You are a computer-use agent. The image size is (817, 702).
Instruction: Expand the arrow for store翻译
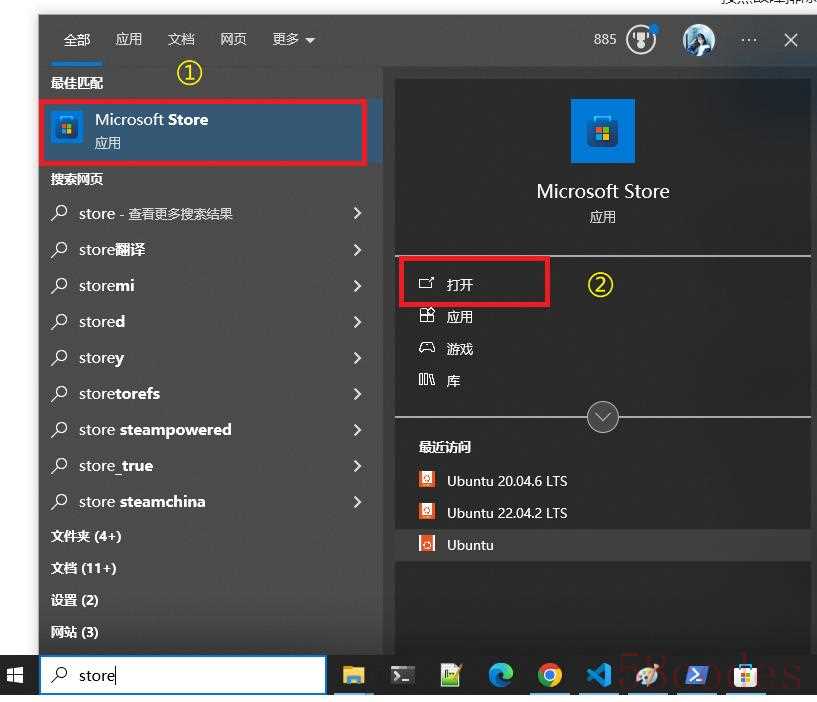pyautogui.click(x=357, y=250)
